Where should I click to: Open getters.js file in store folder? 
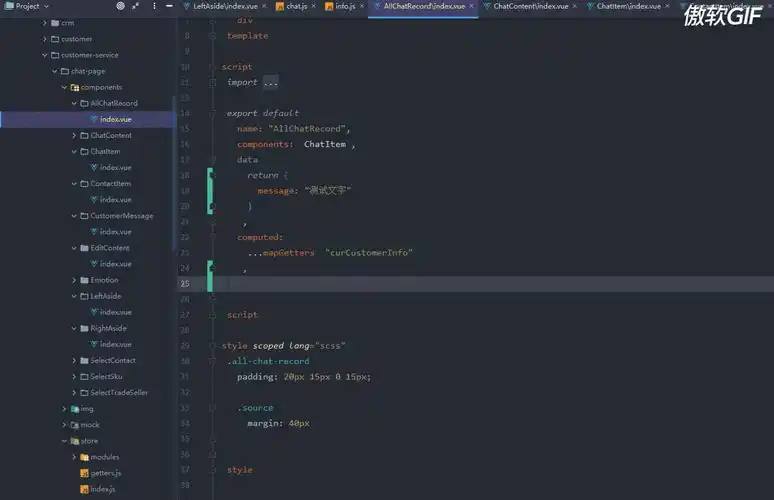(105, 472)
